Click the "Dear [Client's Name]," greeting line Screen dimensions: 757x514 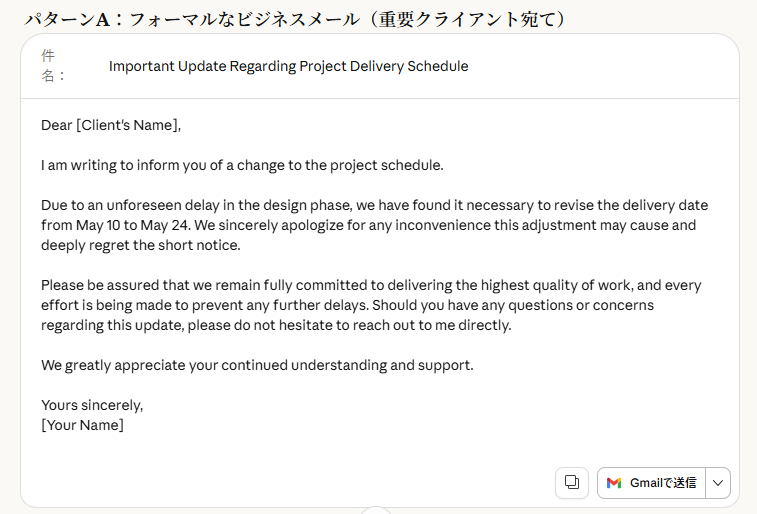[111, 125]
